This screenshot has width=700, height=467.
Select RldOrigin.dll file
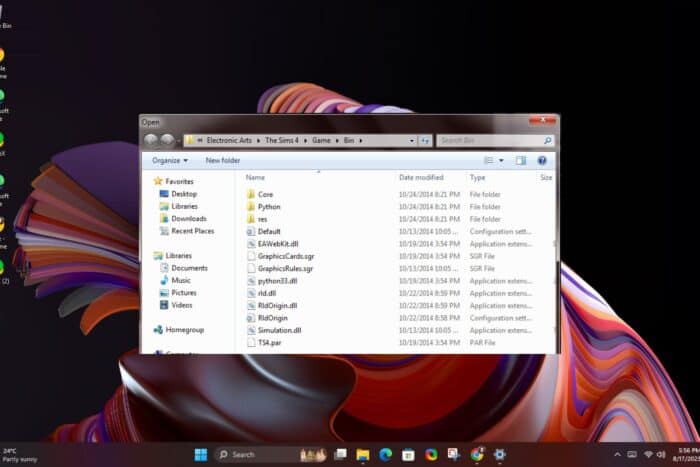(277, 305)
